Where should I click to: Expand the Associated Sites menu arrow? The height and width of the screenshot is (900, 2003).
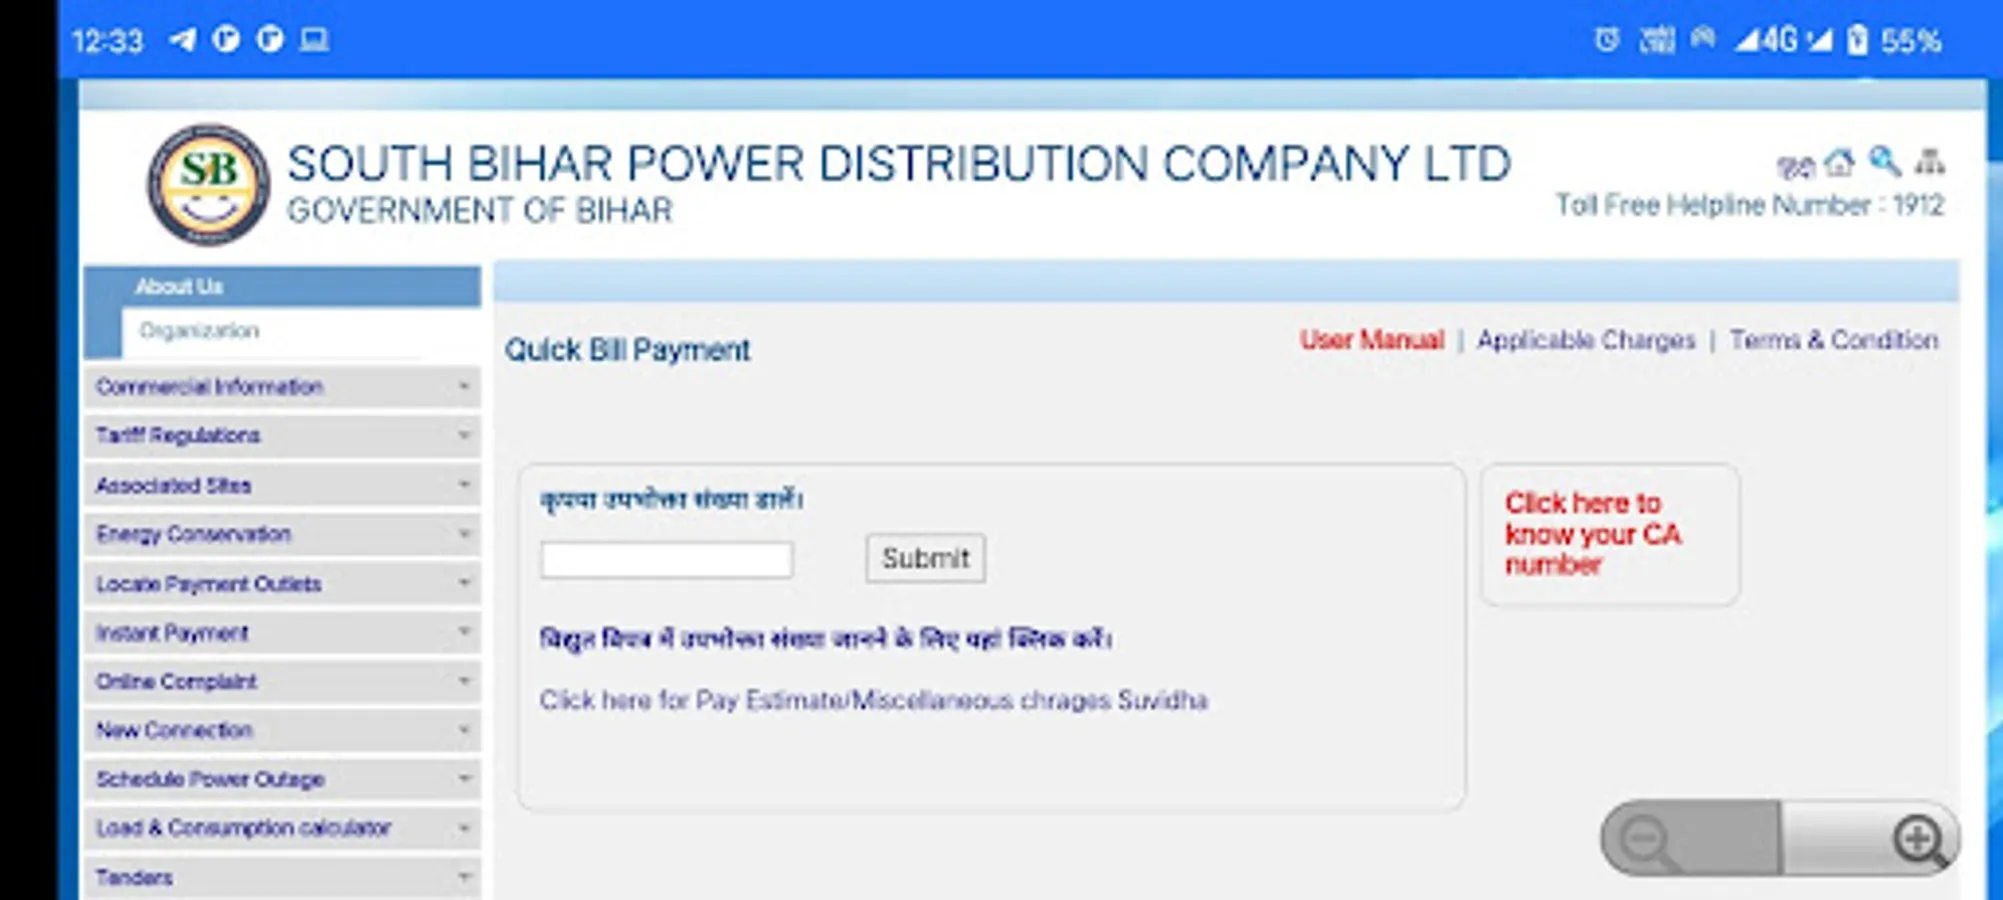463,484
